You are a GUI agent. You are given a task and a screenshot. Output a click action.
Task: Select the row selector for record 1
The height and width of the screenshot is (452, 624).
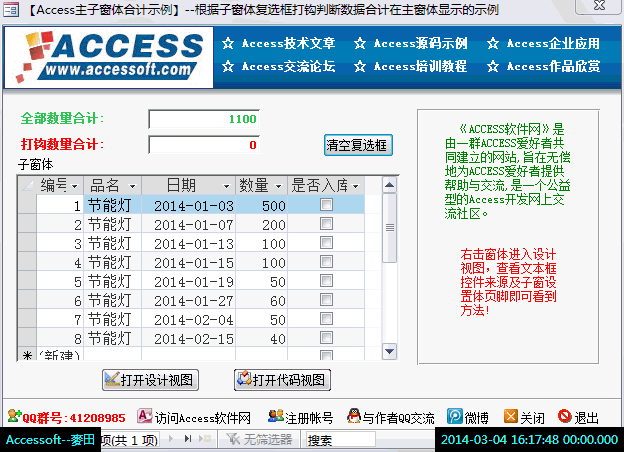point(27,205)
